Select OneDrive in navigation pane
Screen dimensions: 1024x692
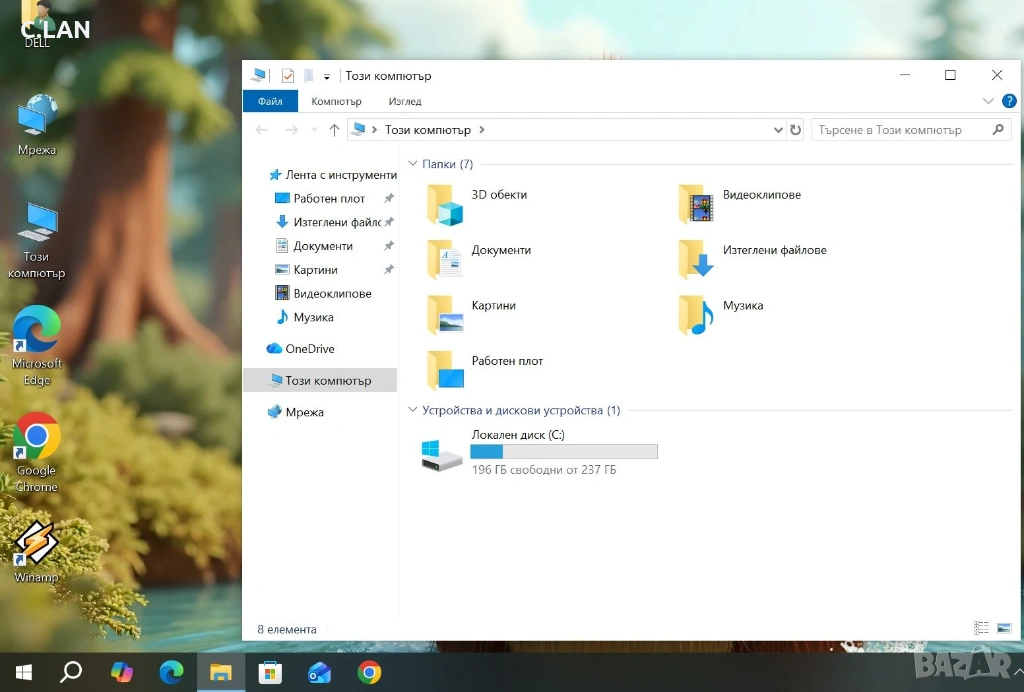(309, 349)
